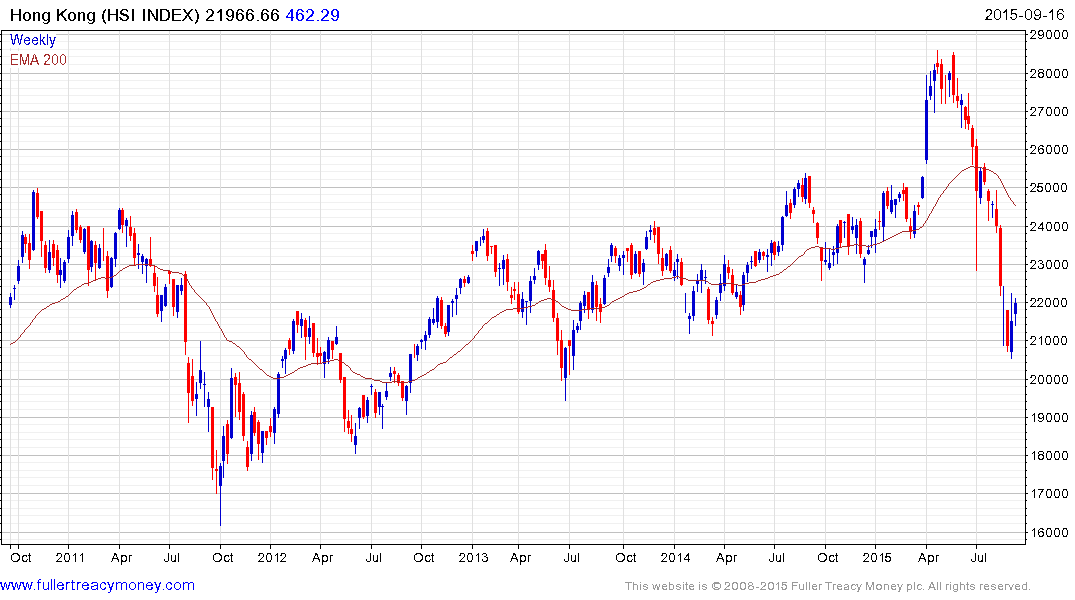Click the 26000 price axis label
Viewport: 1075px width, 600px height.
coord(1048,149)
